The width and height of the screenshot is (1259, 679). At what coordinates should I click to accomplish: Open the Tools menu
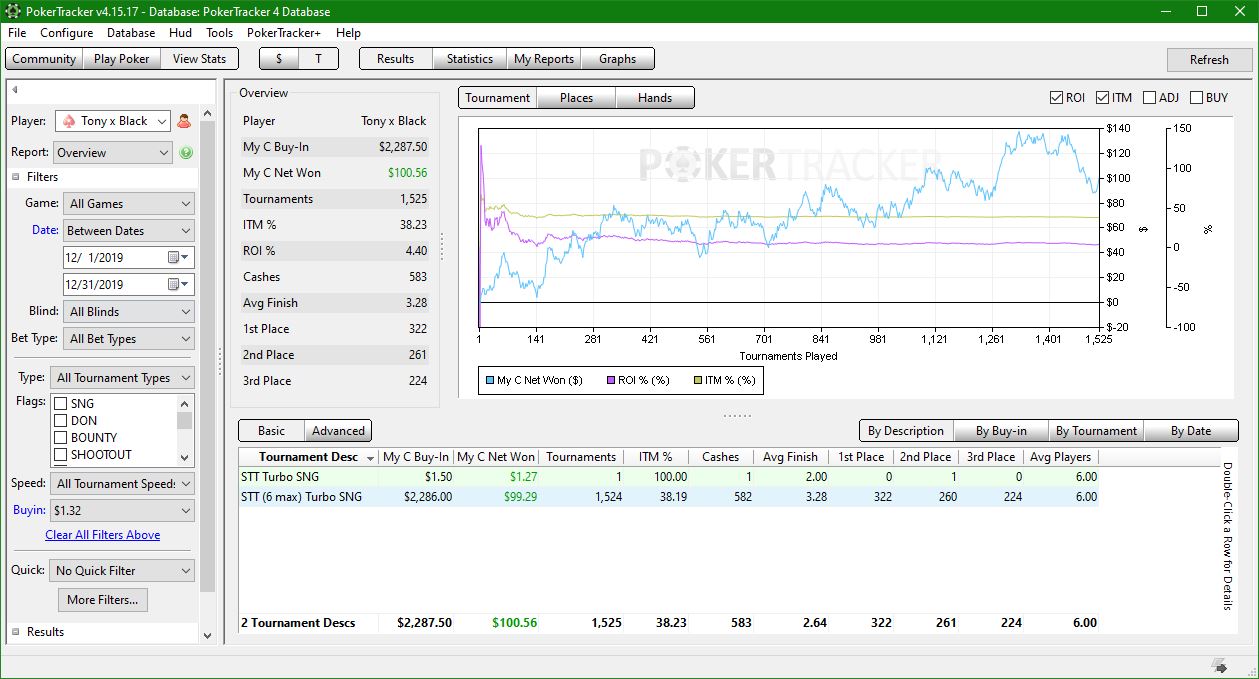[x=219, y=33]
